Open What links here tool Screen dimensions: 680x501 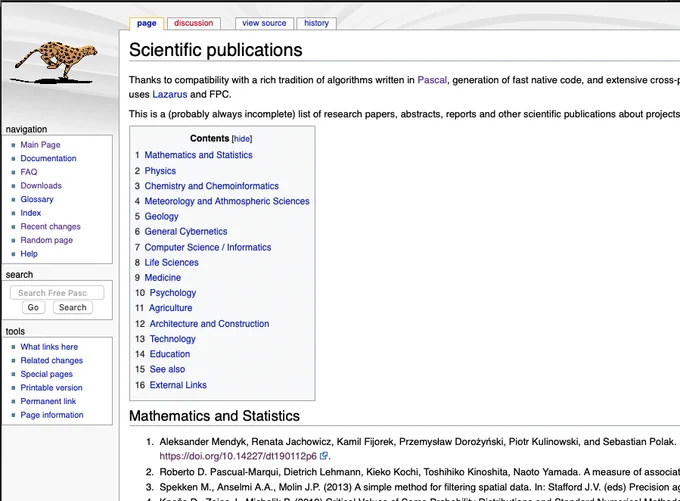point(49,347)
